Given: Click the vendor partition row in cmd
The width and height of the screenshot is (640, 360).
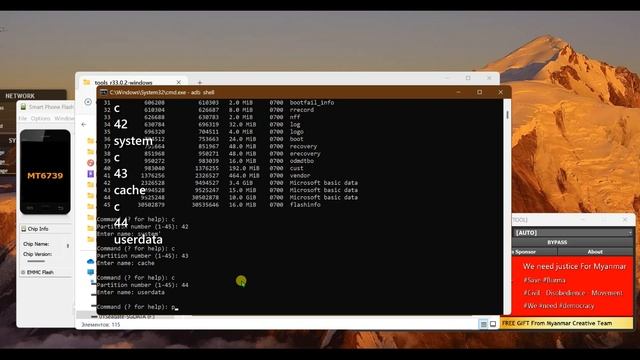Looking at the screenshot, I should click(x=207, y=176).
